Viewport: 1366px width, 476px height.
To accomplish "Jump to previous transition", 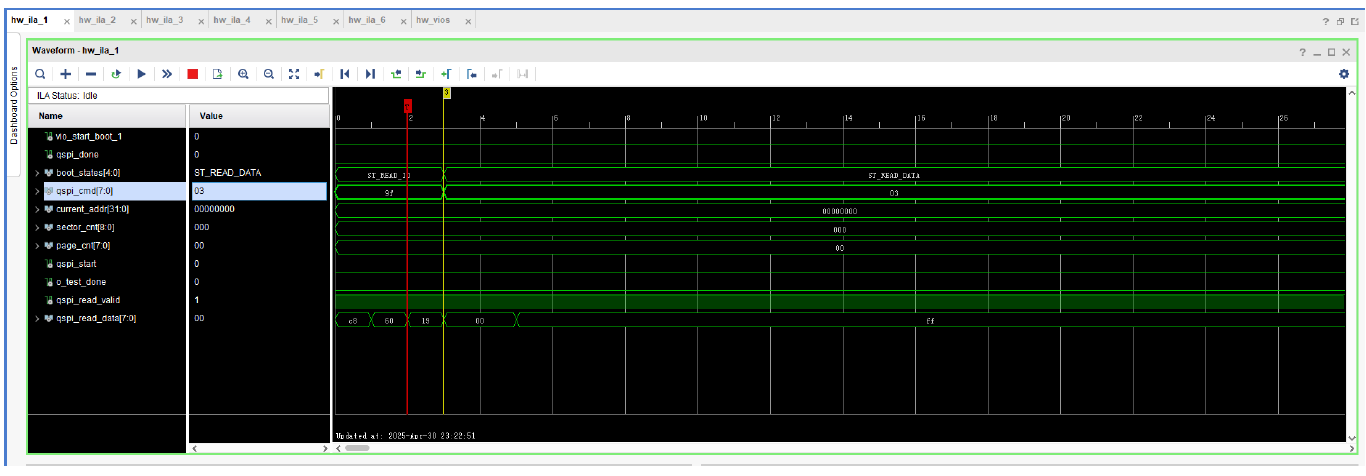I will (x=396, y=74).
